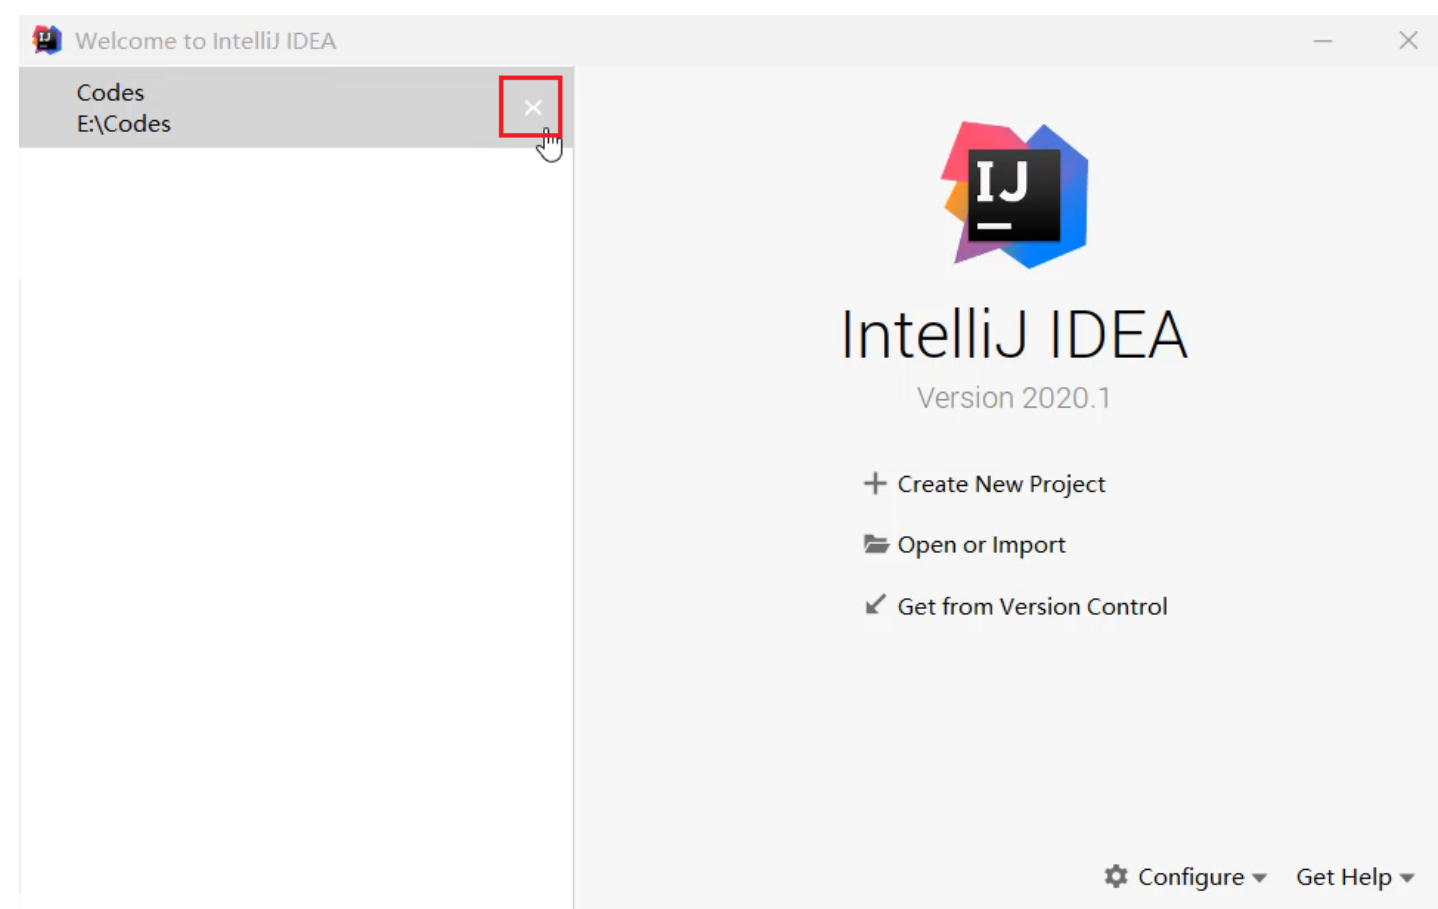Image resolution: width=1438 pixels, height=909 pixels.
Task: Click the folder icon beside Open or Import
Action: (876, 545)
